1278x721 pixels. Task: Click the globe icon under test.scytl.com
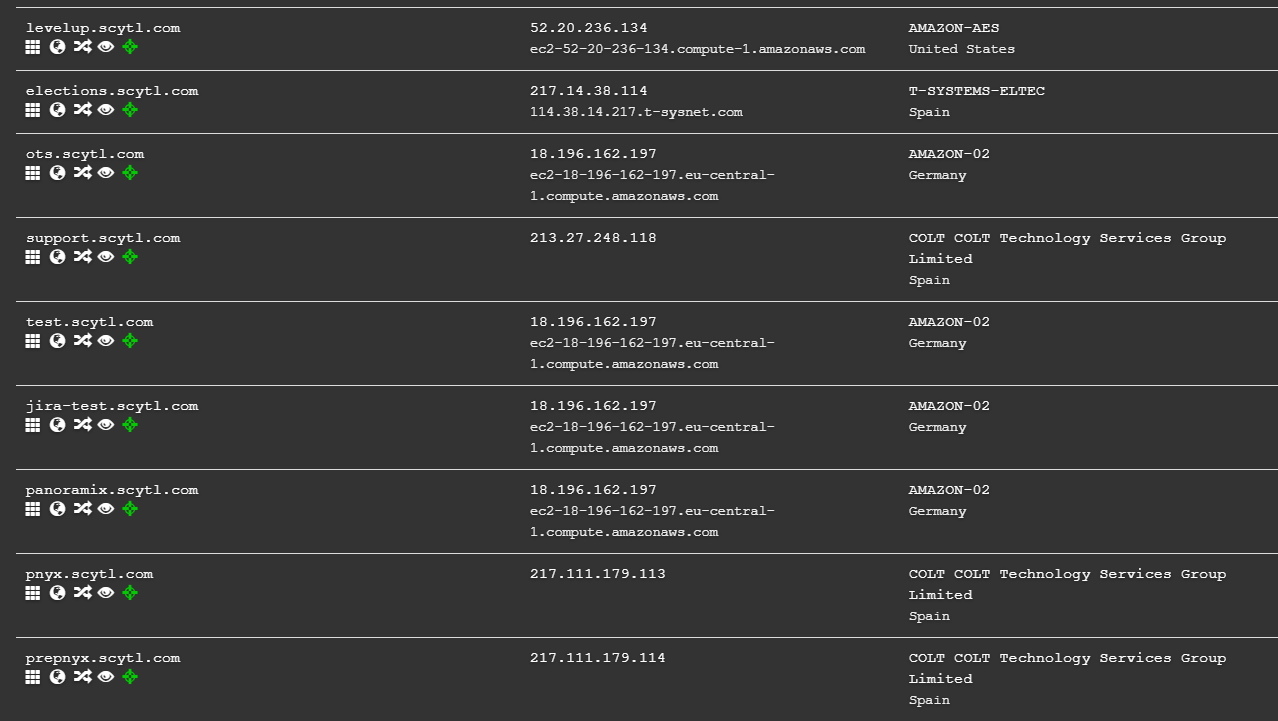click(57, 341)
